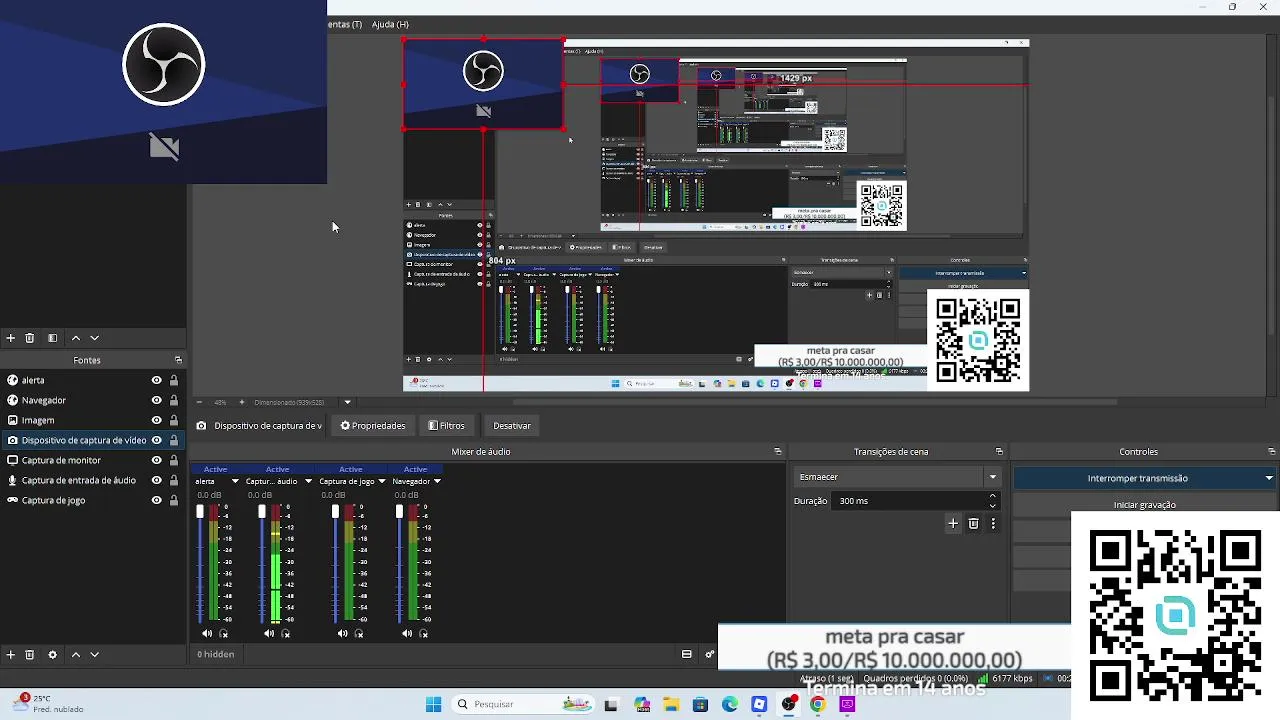The width and height of the screenshot is (1280, 720).
Task: Hide the Imagem source
Action: click(x=156, y=420)
